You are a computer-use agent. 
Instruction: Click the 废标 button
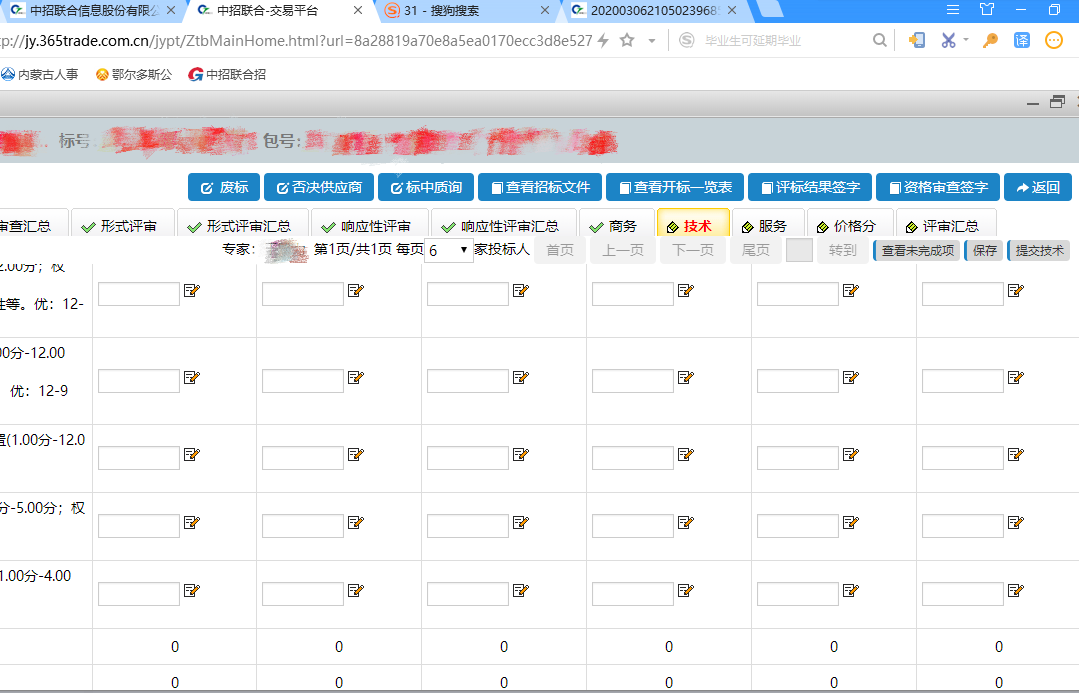click(224, 187)
